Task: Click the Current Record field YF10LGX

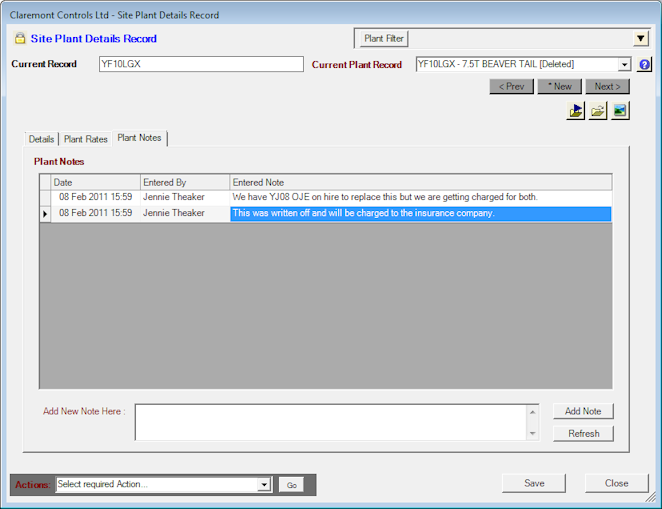Action: 200,64
